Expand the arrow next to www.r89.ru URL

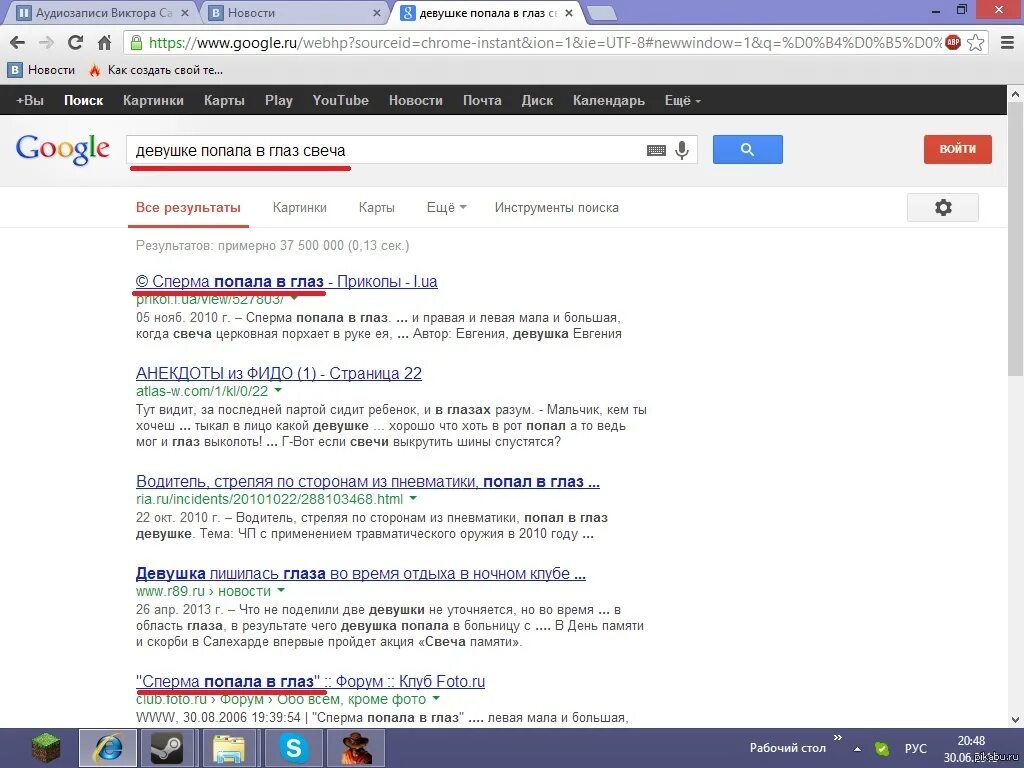click(281, 590)
